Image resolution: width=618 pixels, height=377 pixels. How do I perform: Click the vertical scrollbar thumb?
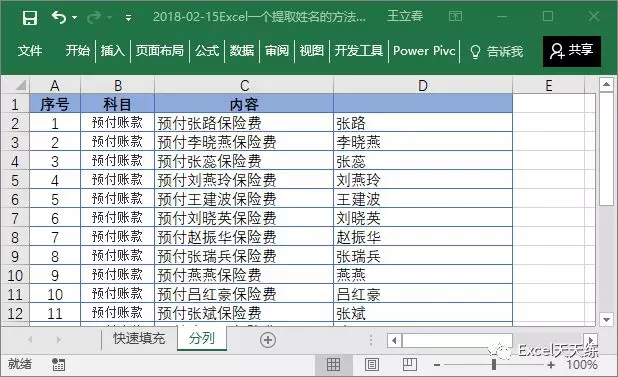(606, 149)
